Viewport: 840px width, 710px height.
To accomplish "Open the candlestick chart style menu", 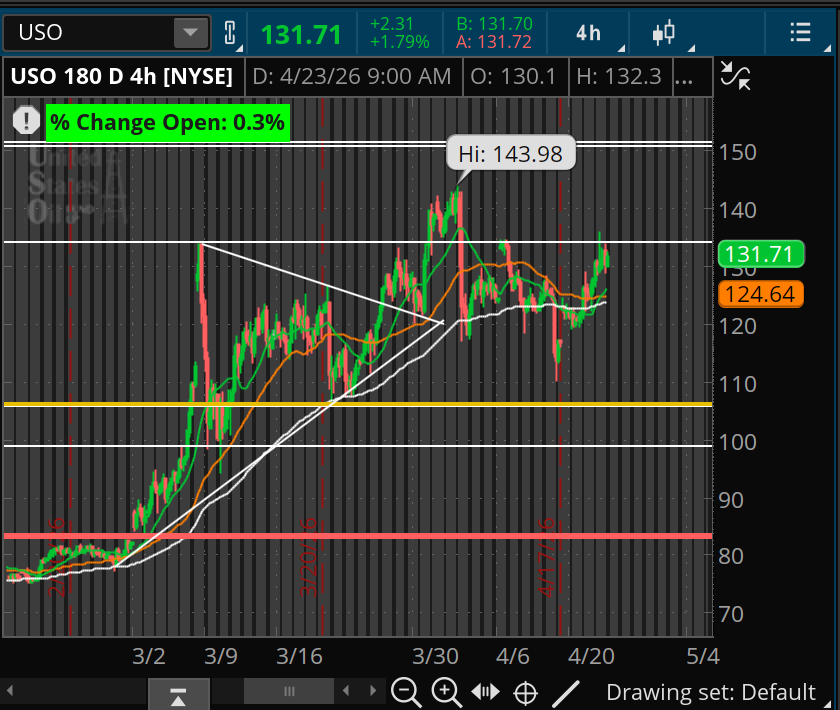I will [x=663, y=33].
